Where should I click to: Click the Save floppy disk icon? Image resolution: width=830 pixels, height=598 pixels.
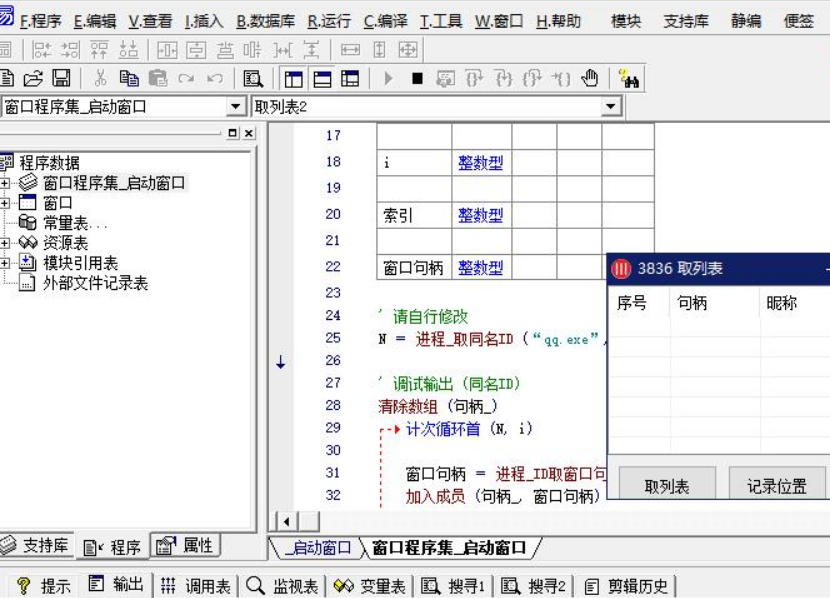pos(61,79)
